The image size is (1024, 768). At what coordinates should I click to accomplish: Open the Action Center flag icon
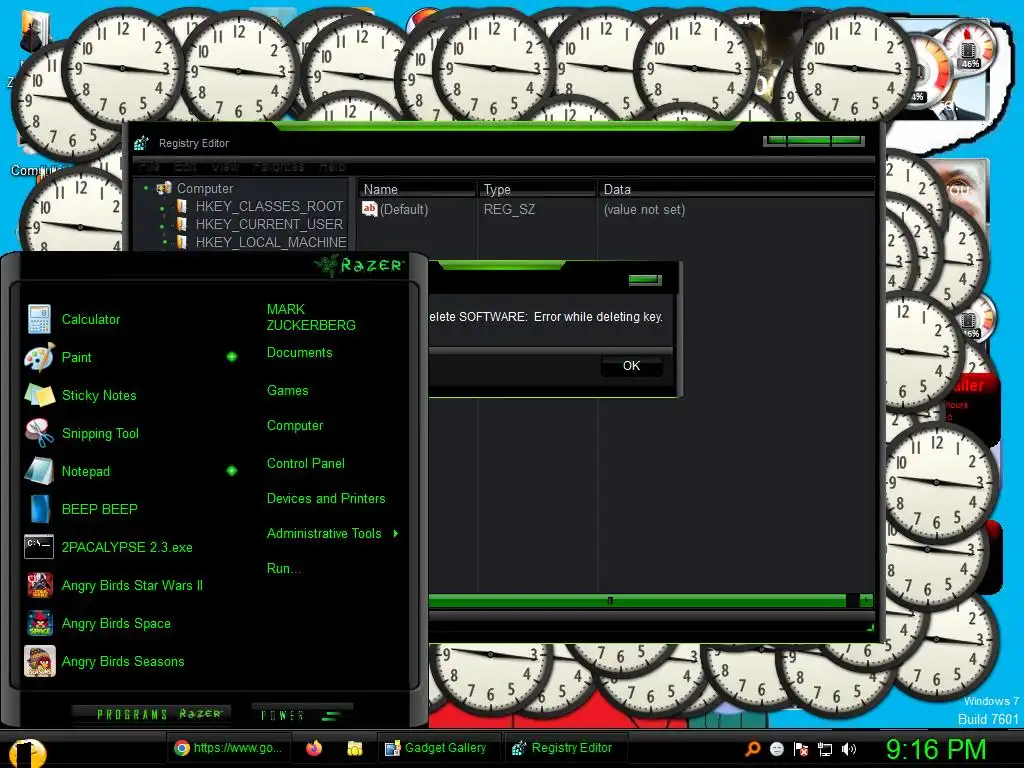pos(801,749)
